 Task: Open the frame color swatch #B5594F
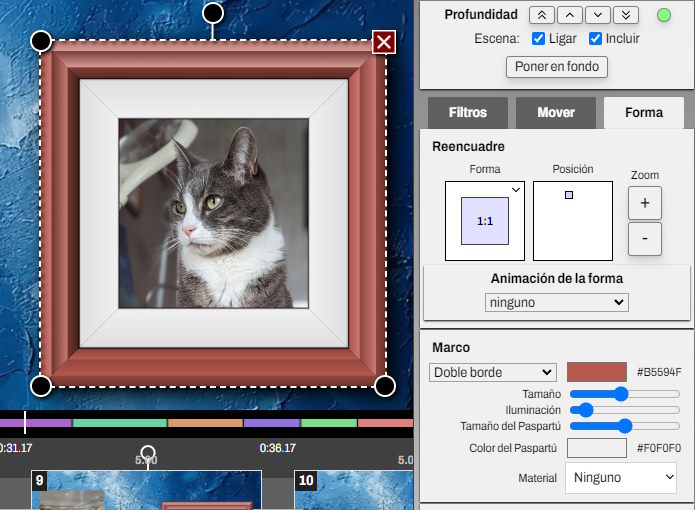597,372
